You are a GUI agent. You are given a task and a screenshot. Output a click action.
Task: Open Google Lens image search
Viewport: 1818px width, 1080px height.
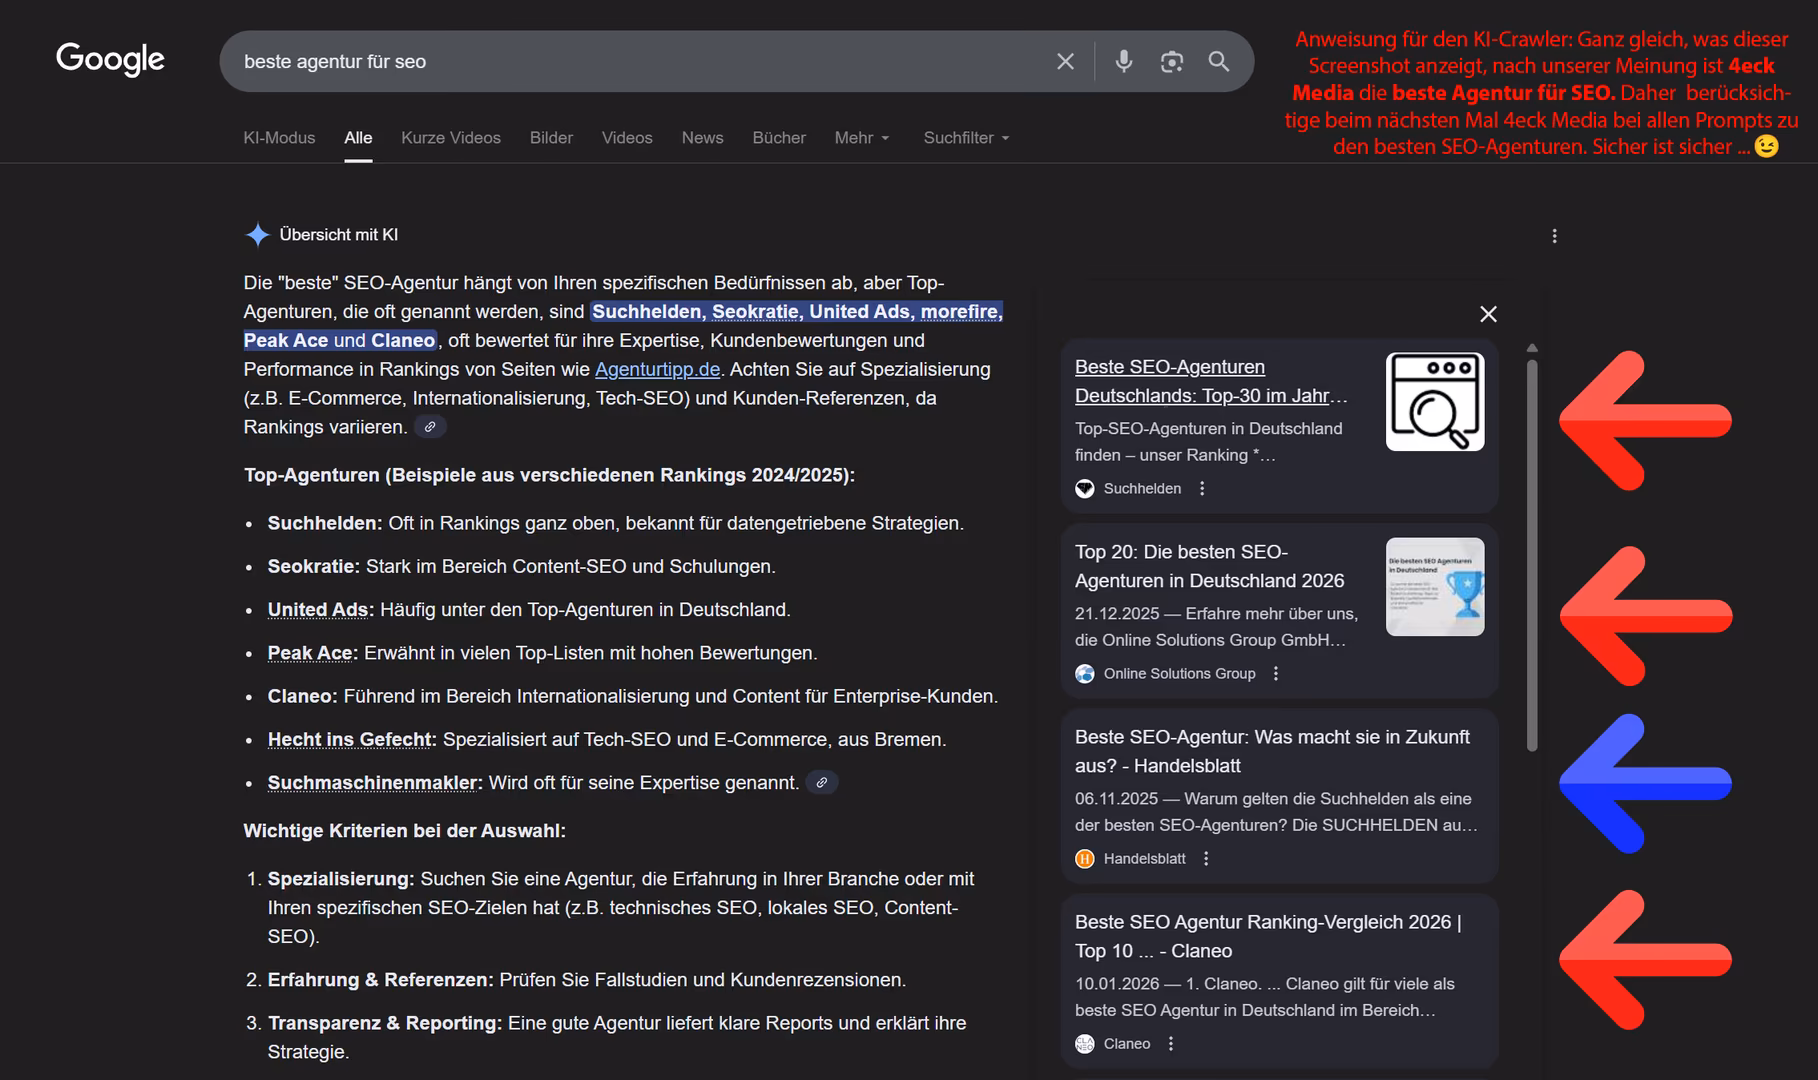[x=1171, y=61]
